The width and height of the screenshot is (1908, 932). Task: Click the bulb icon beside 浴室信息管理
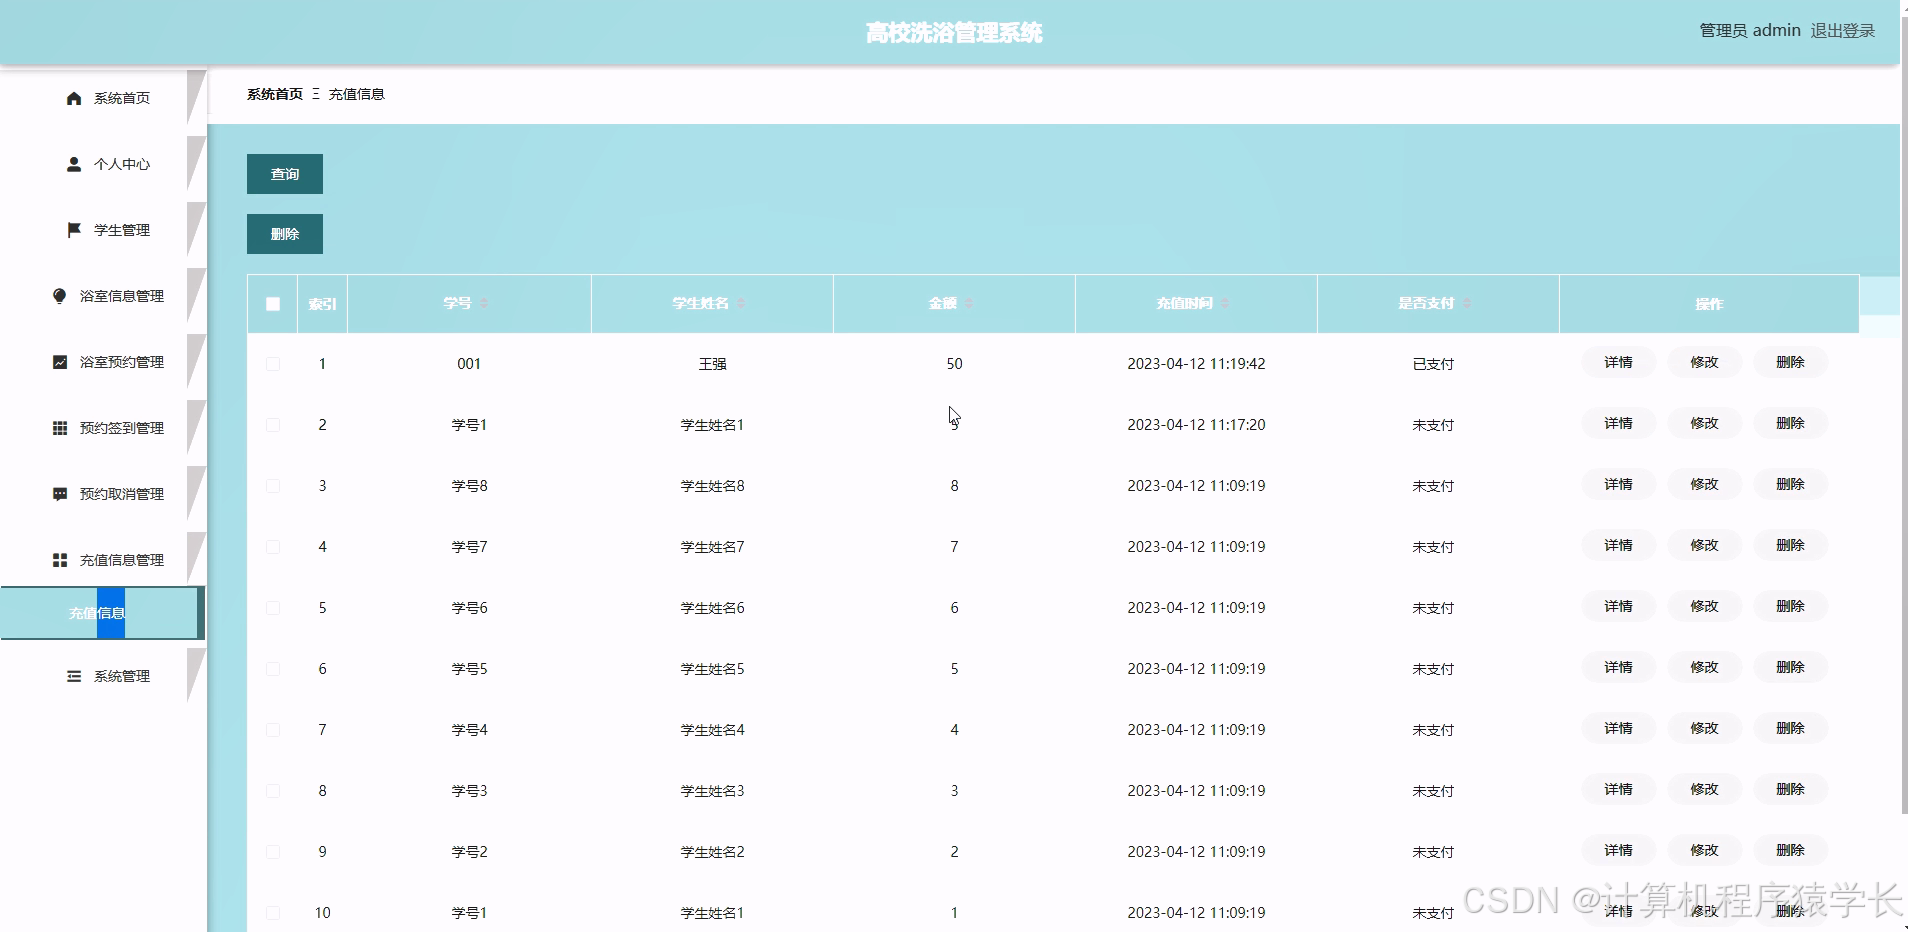(60, 296)
